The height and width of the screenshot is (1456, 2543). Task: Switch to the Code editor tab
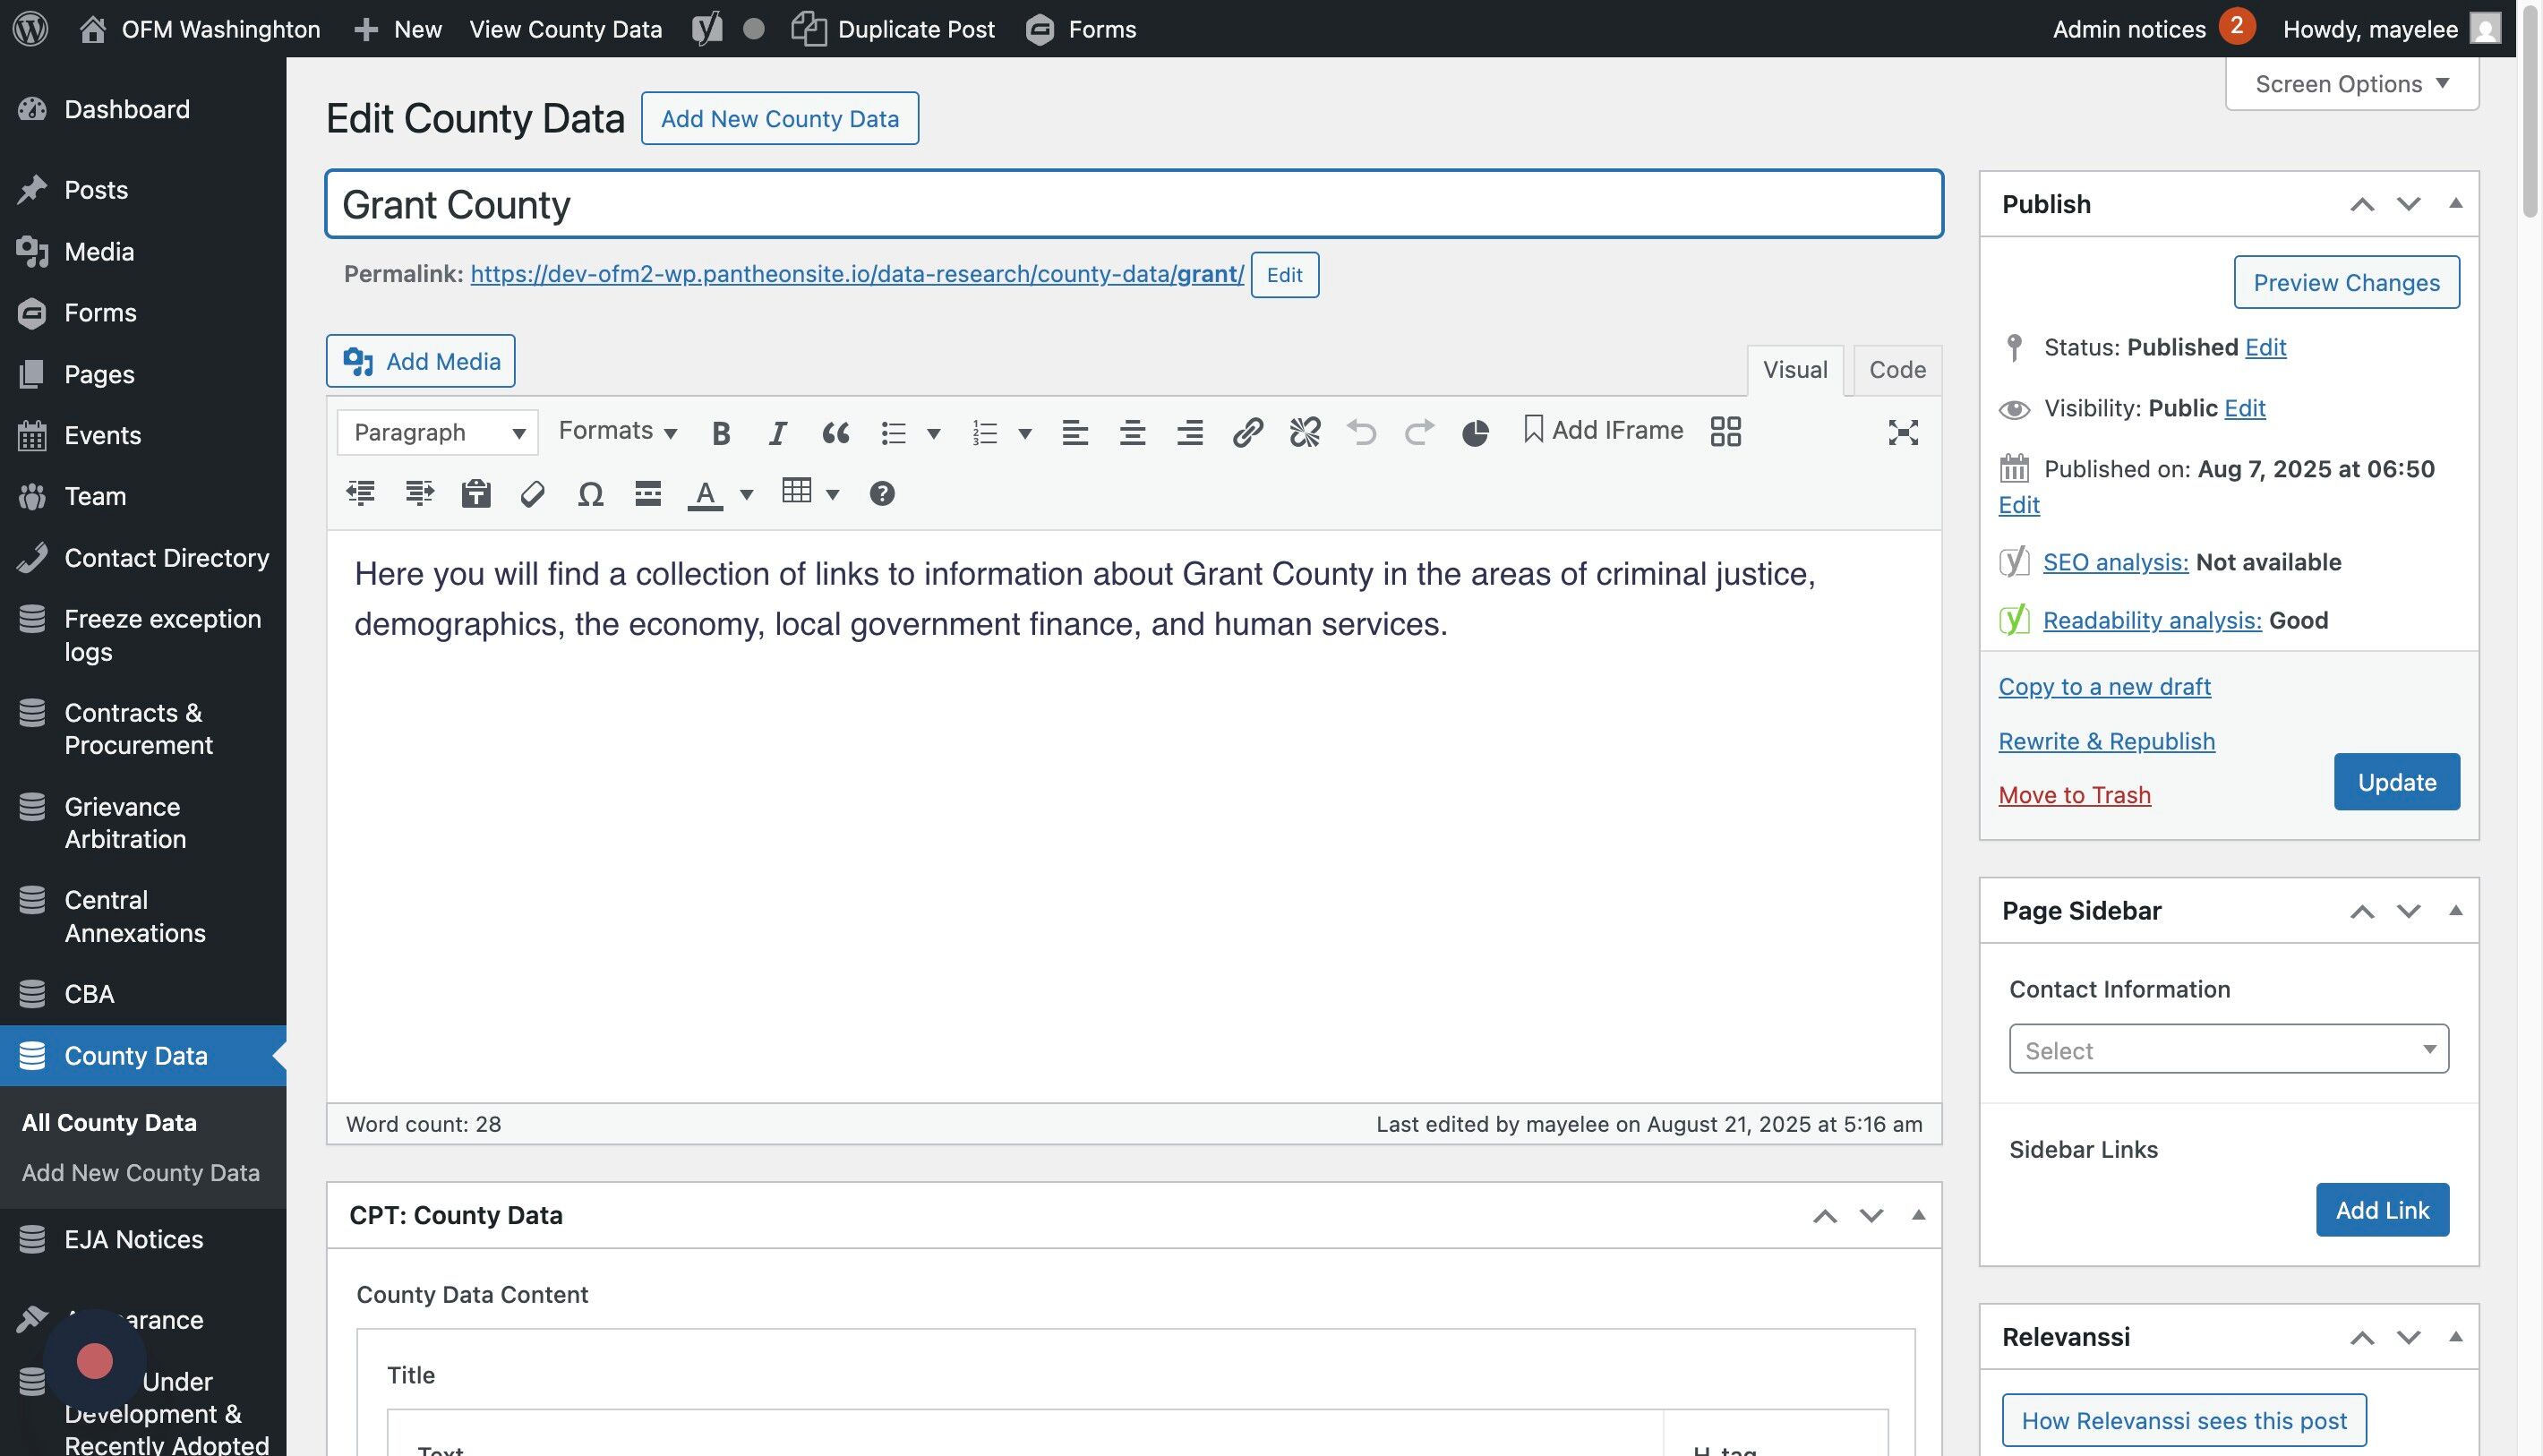pos(1896,370)
